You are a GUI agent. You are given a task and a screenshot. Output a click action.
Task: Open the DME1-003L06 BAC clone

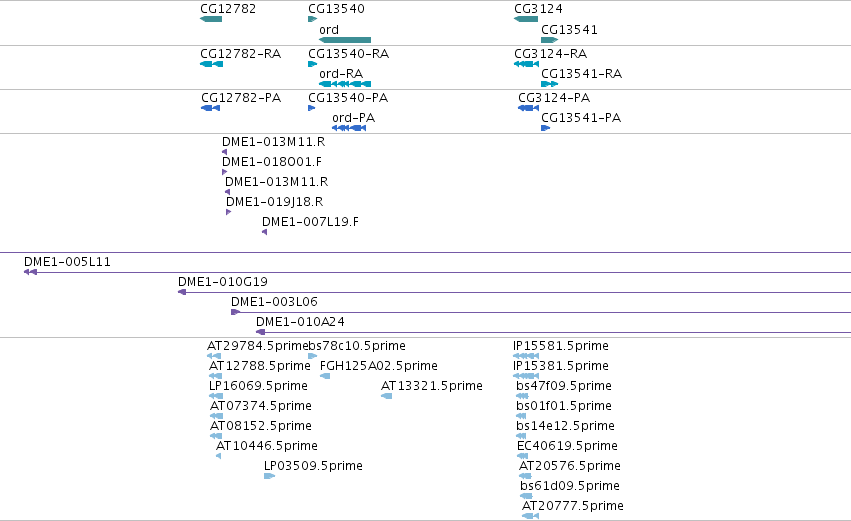(x=541, y=312)
